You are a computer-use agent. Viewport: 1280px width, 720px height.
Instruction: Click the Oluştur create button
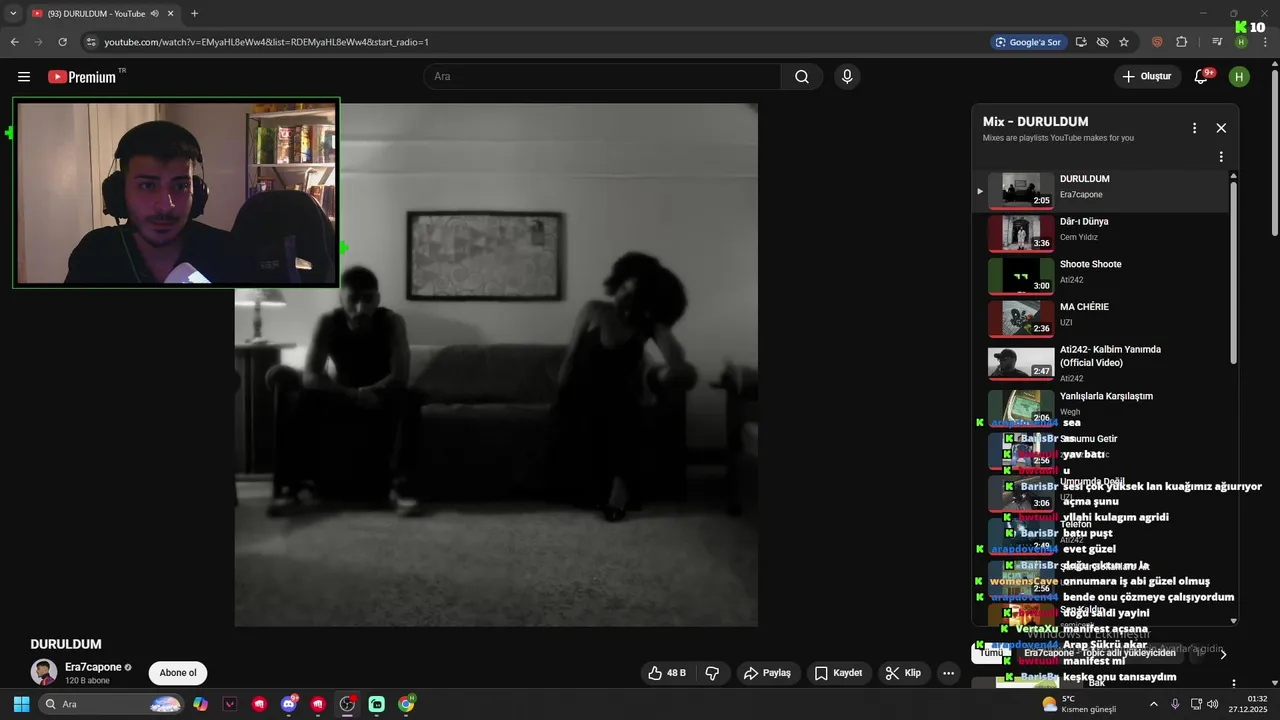pos(1146,77)
